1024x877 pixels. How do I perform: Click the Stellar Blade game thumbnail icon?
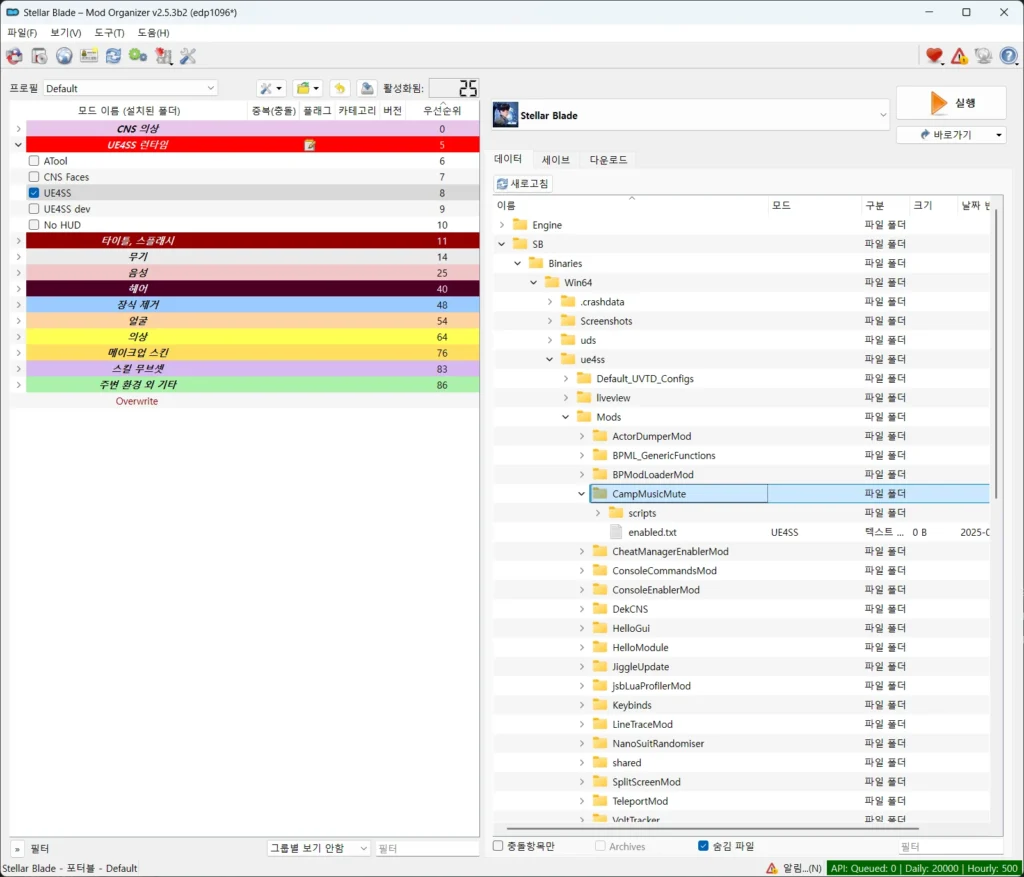[x=505, y=115]
